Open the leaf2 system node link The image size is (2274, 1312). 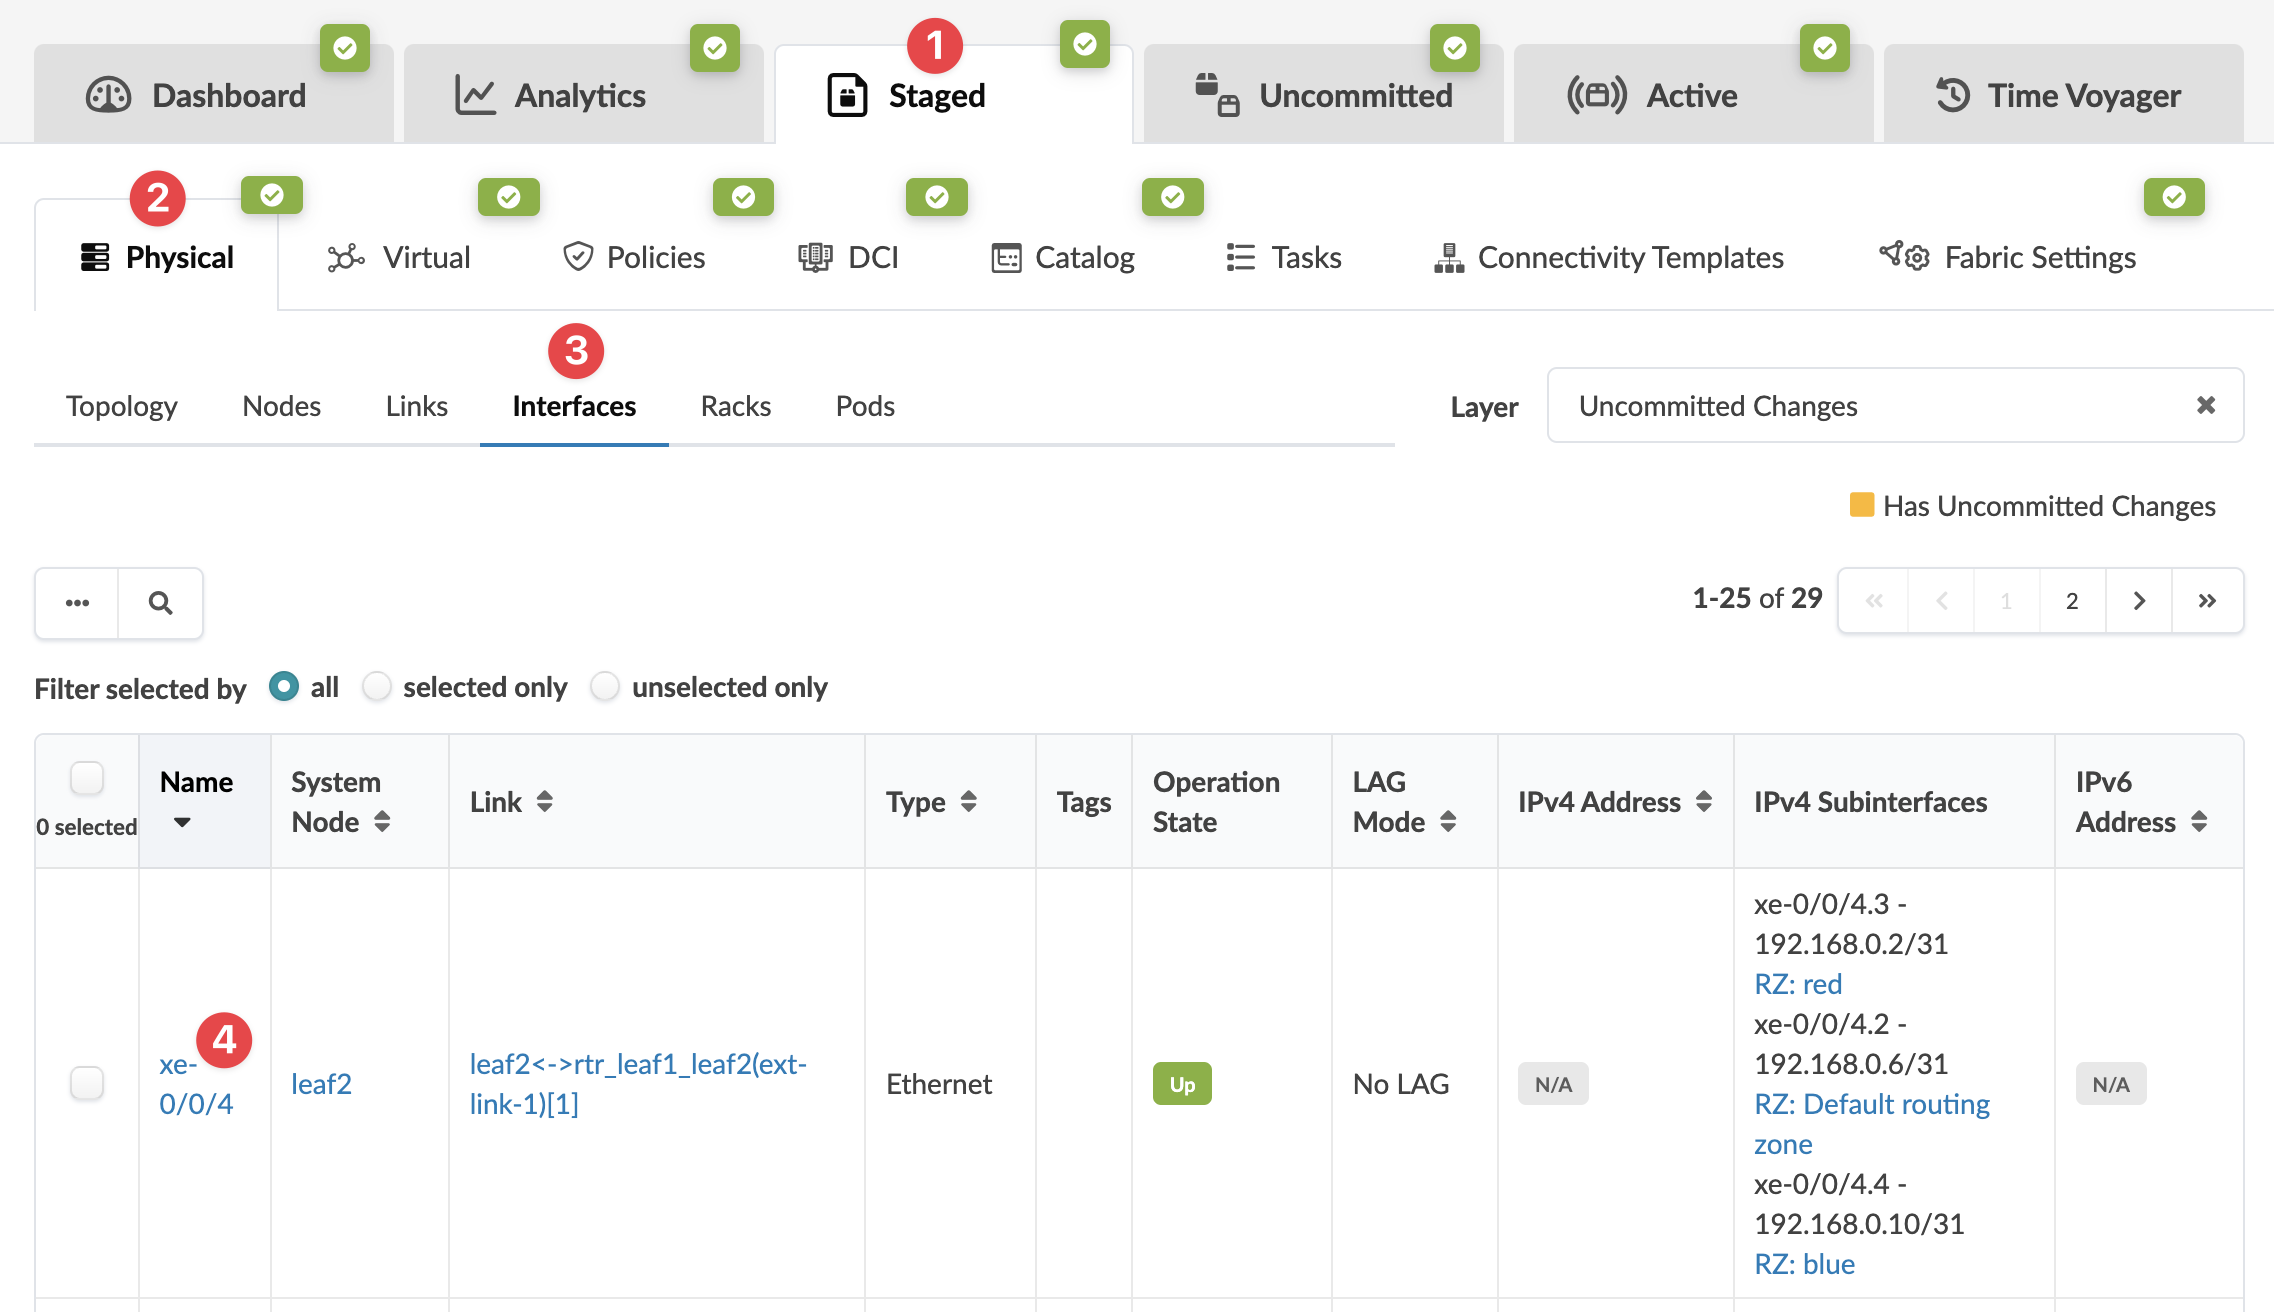pos(321,1084)
